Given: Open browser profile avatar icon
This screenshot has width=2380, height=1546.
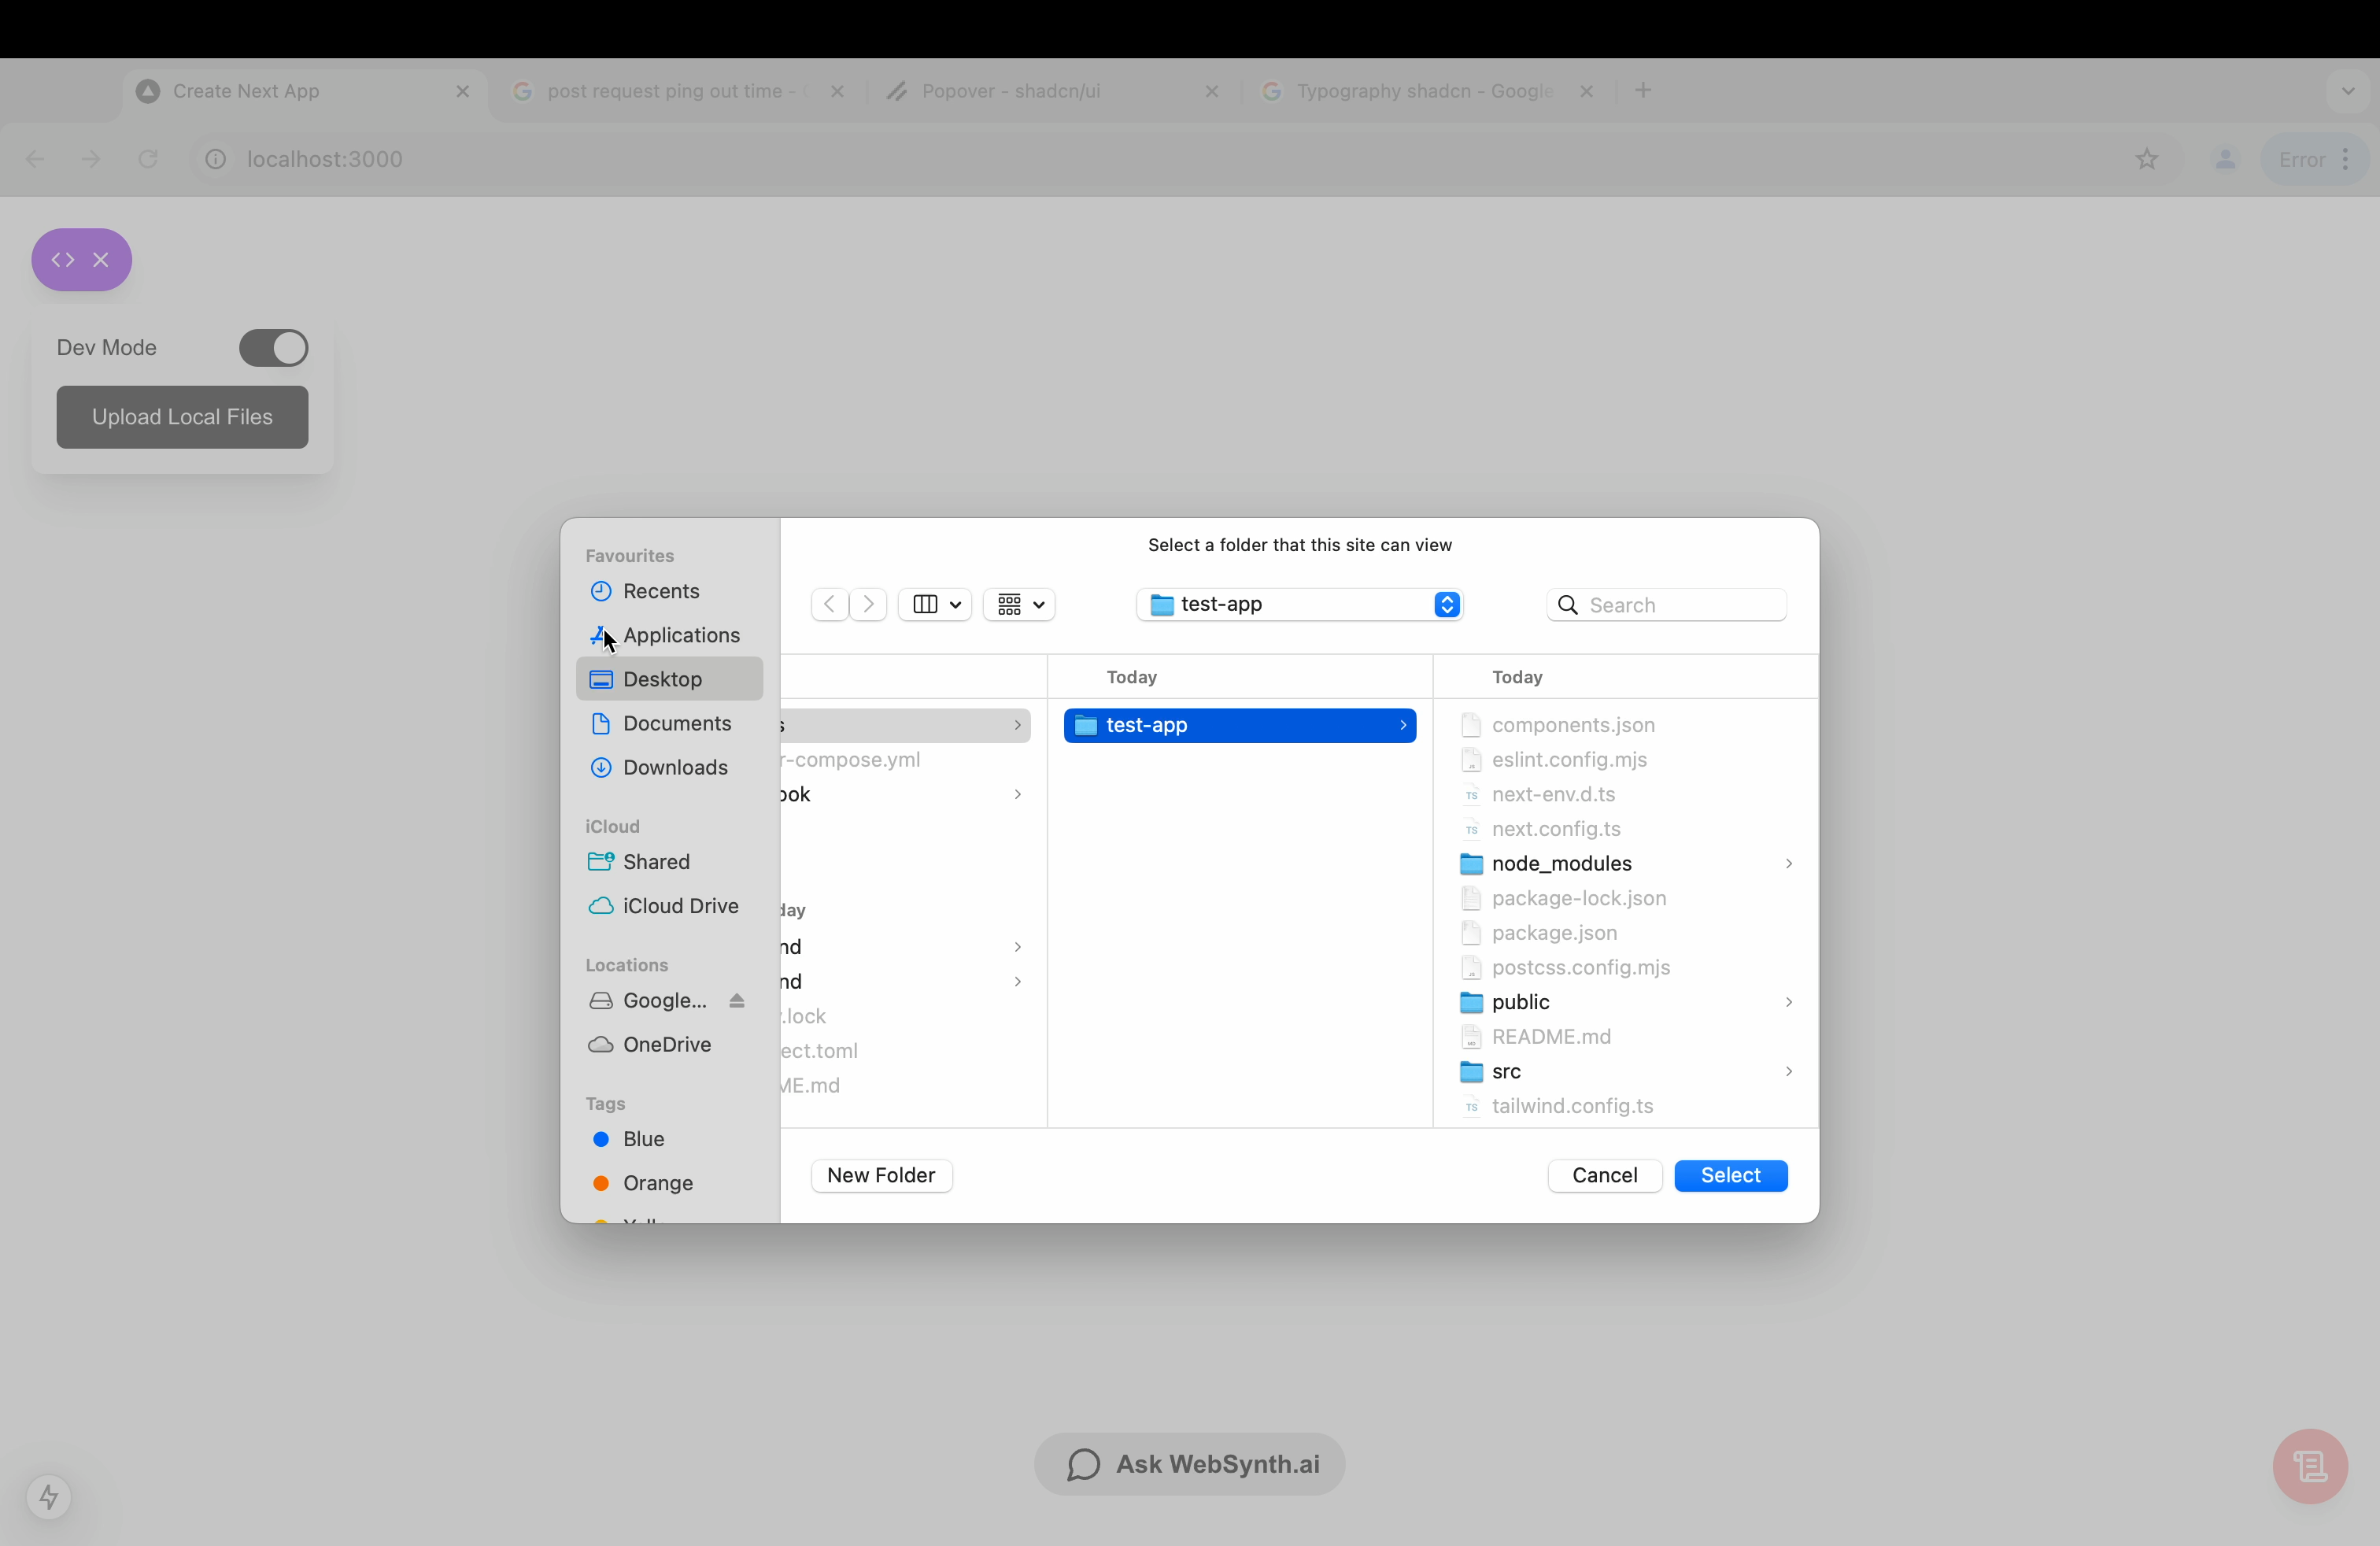Looking at the screenshot, I should [x=2224, y=159].
